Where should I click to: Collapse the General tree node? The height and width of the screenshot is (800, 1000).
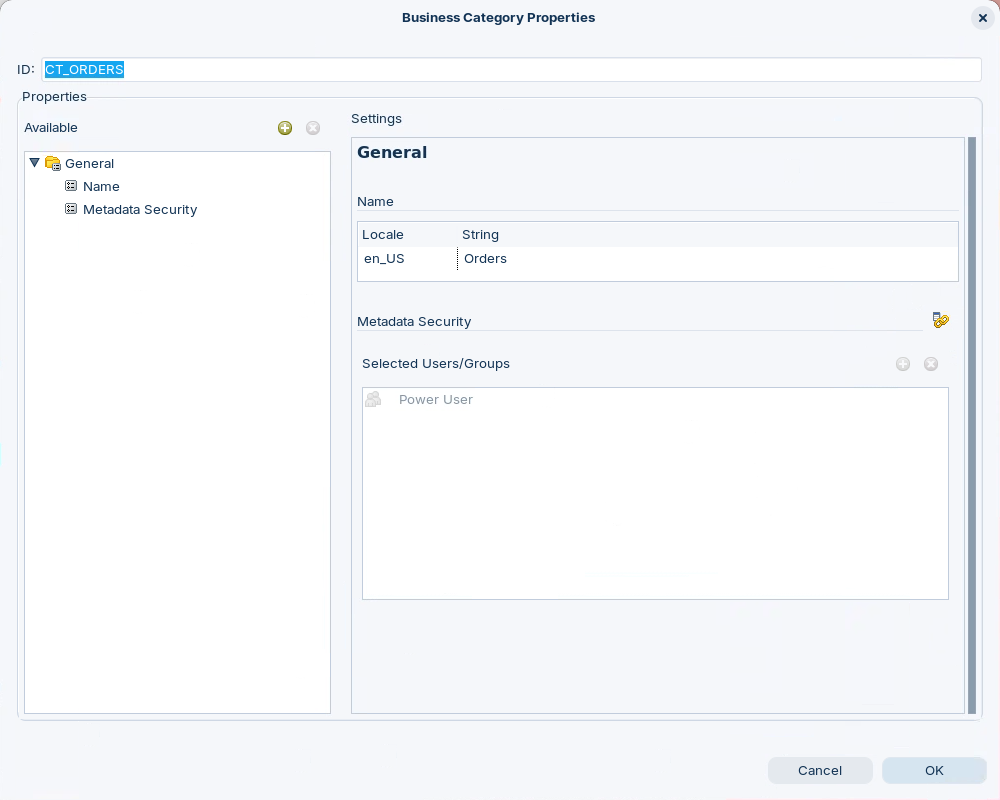coord(35,163)
